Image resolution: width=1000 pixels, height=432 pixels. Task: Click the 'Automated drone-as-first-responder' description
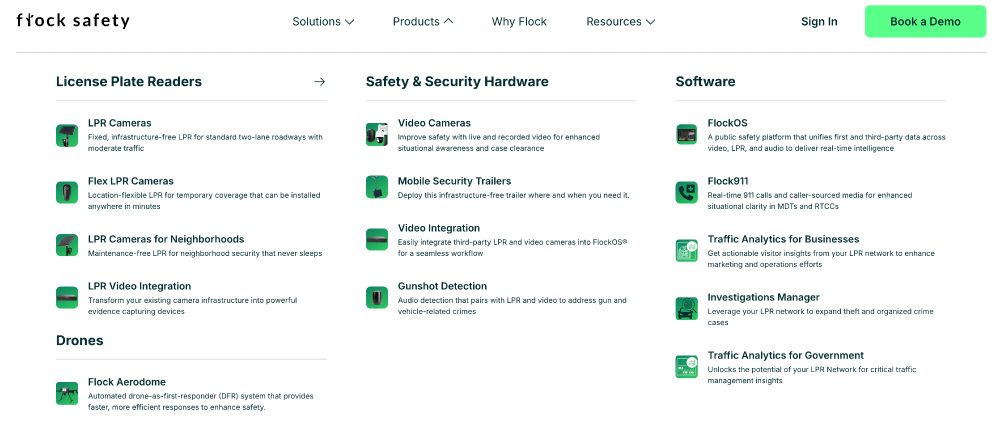point(201,401)
